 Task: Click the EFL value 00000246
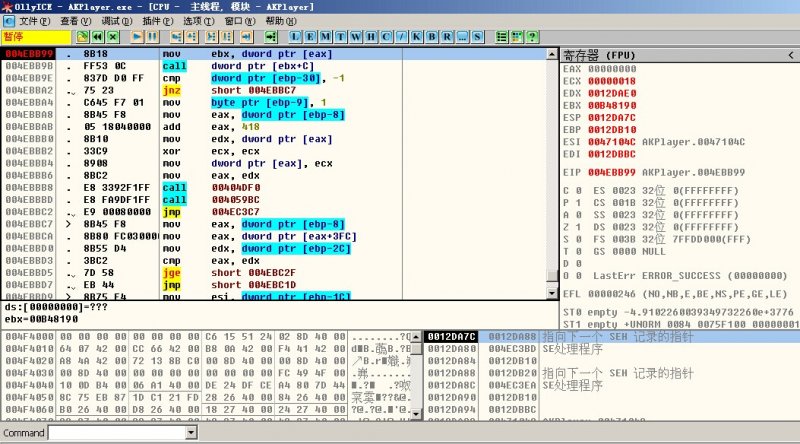tap(612, 294)
